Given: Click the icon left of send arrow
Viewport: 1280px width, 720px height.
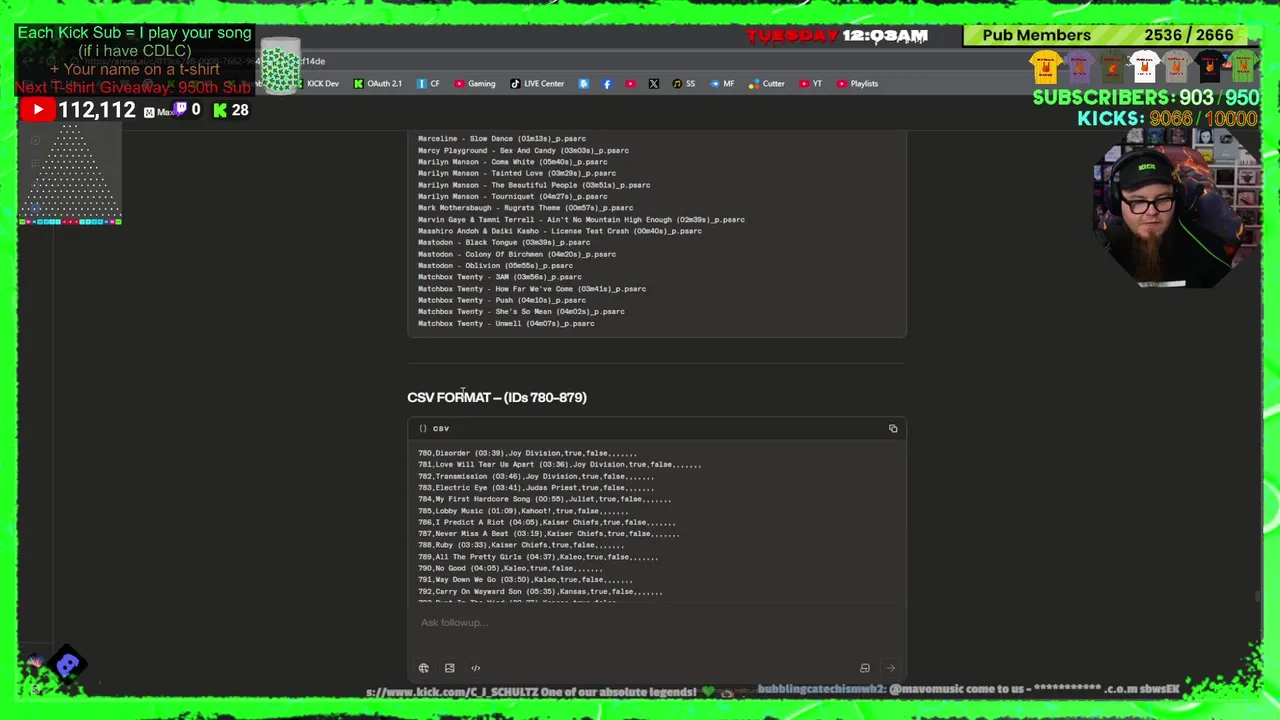Looking at the screenshot, I should 865,668.
